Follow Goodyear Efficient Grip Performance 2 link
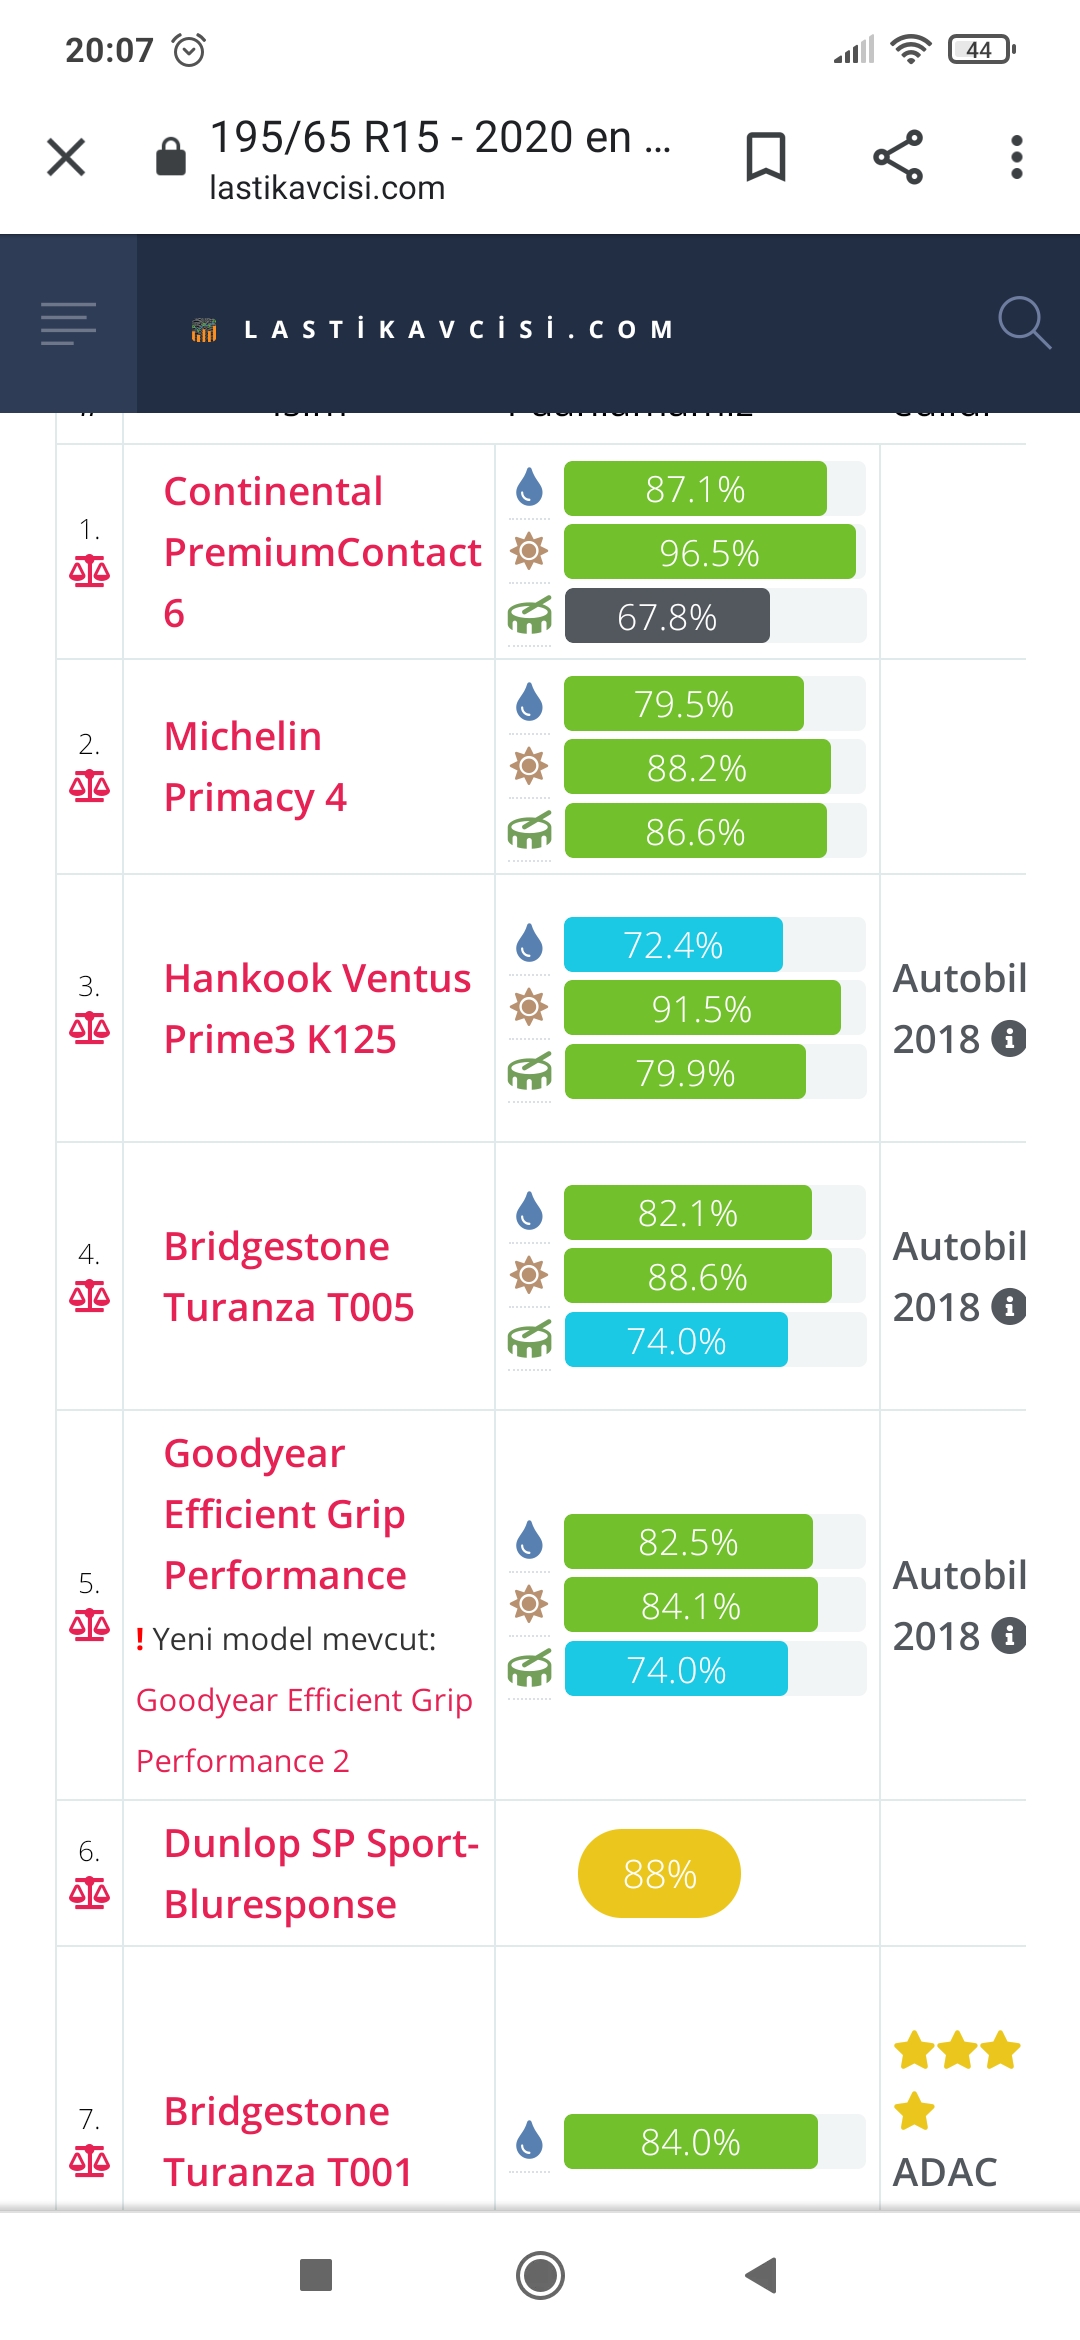Viewport: 1080px width, 2340px height. coord(304,1730)
